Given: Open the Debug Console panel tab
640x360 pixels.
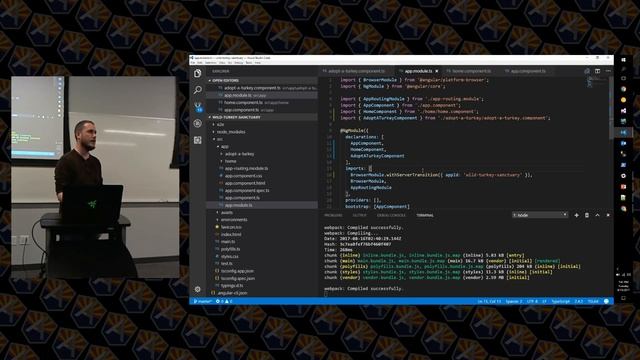Looking at the screenshot, I should pyautogui.click(x=391, y=215).
